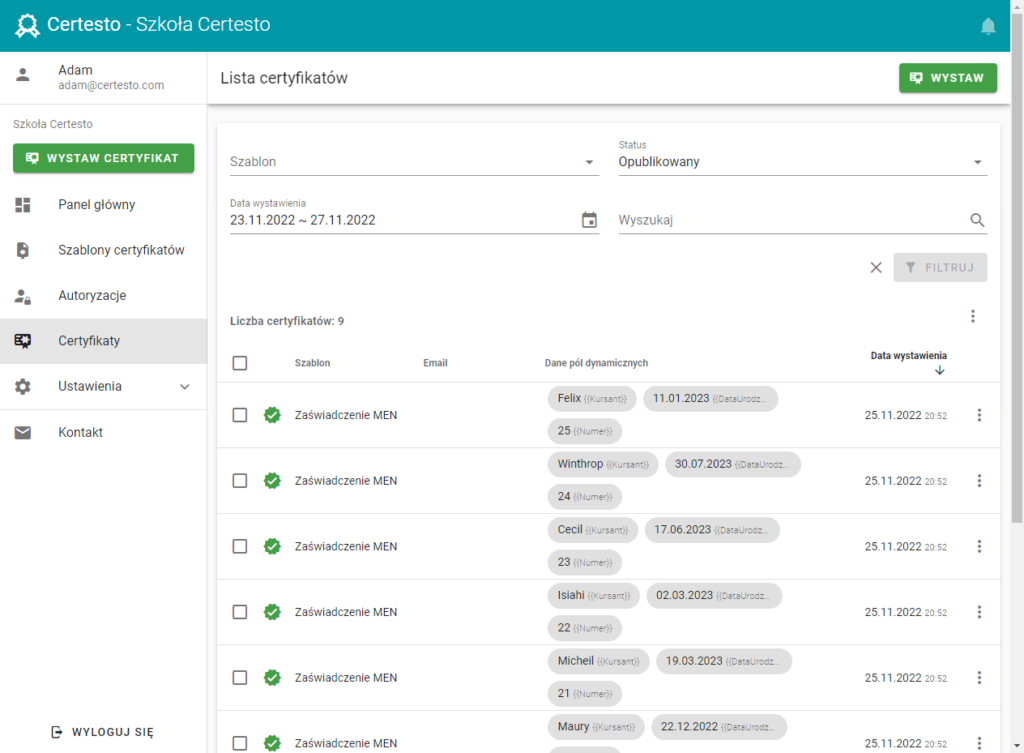This screenshot has width=1024, height=753.
Task: Click the 11.01.2023 date chip
Action: point(710,398)
